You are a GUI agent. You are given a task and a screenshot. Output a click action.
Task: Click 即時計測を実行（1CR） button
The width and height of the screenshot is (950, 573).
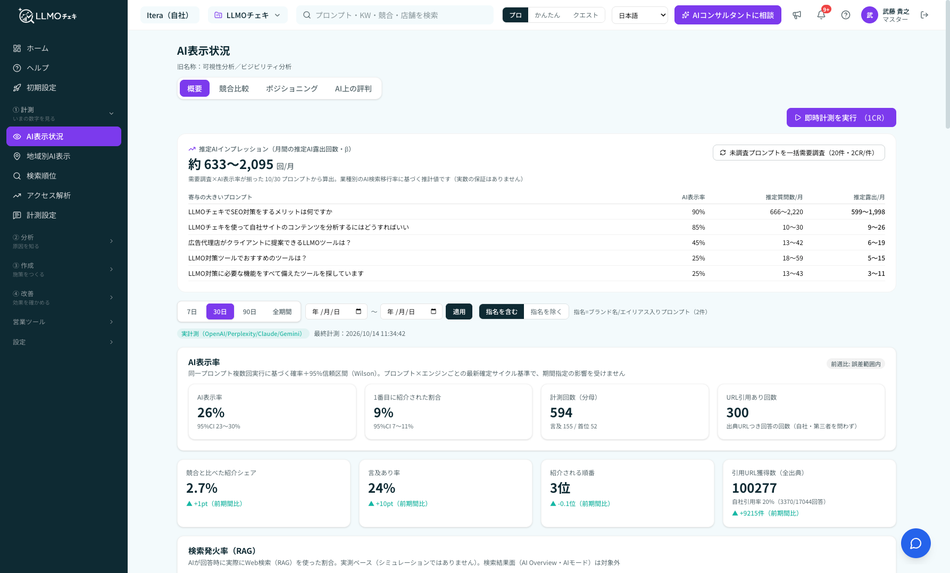(x=841, y=118)
